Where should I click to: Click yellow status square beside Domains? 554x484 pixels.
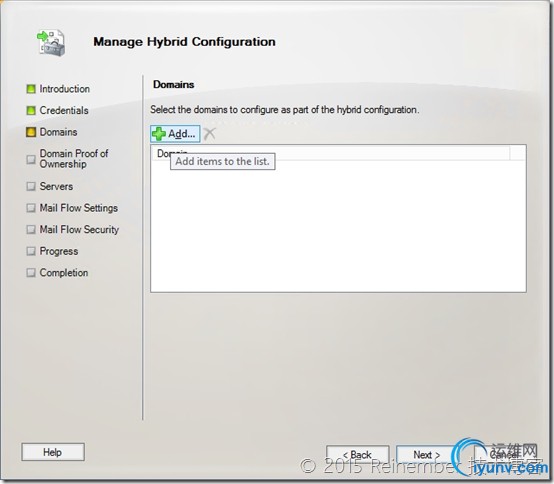31,132
